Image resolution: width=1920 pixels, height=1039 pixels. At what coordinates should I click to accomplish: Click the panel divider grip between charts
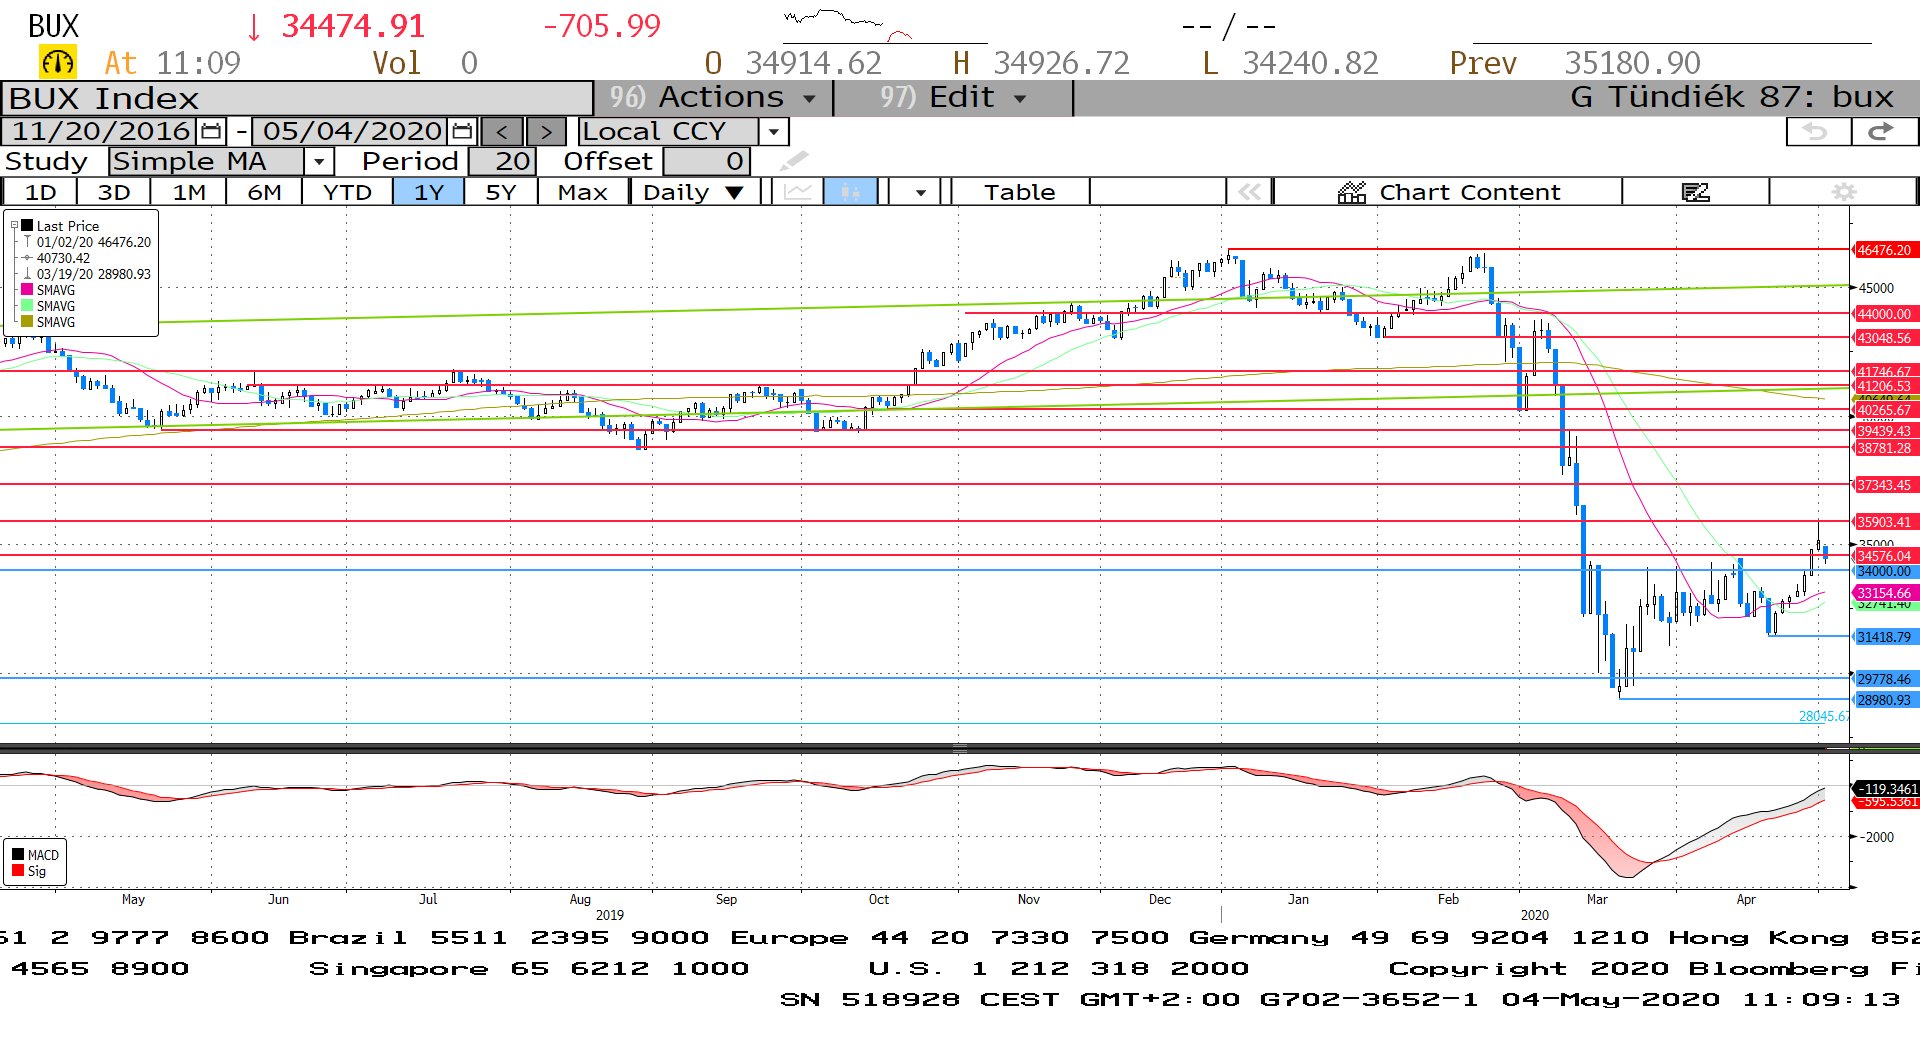(x=960, y=748)
